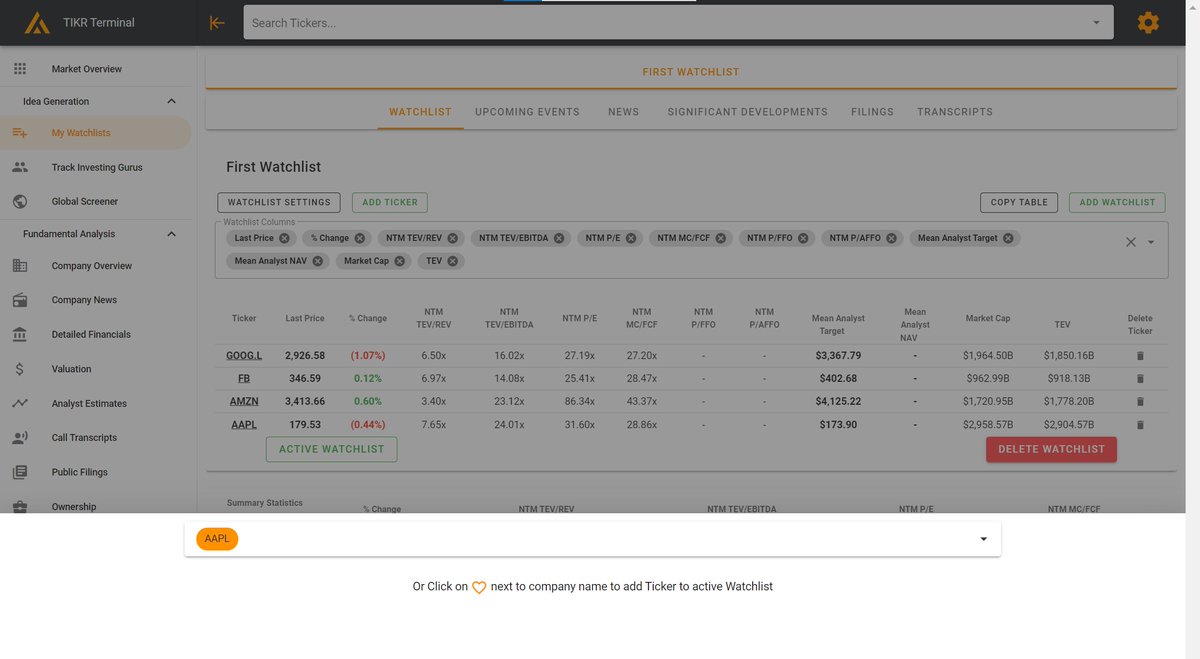Clear all watchlist columns with X

coord(1131,242)
